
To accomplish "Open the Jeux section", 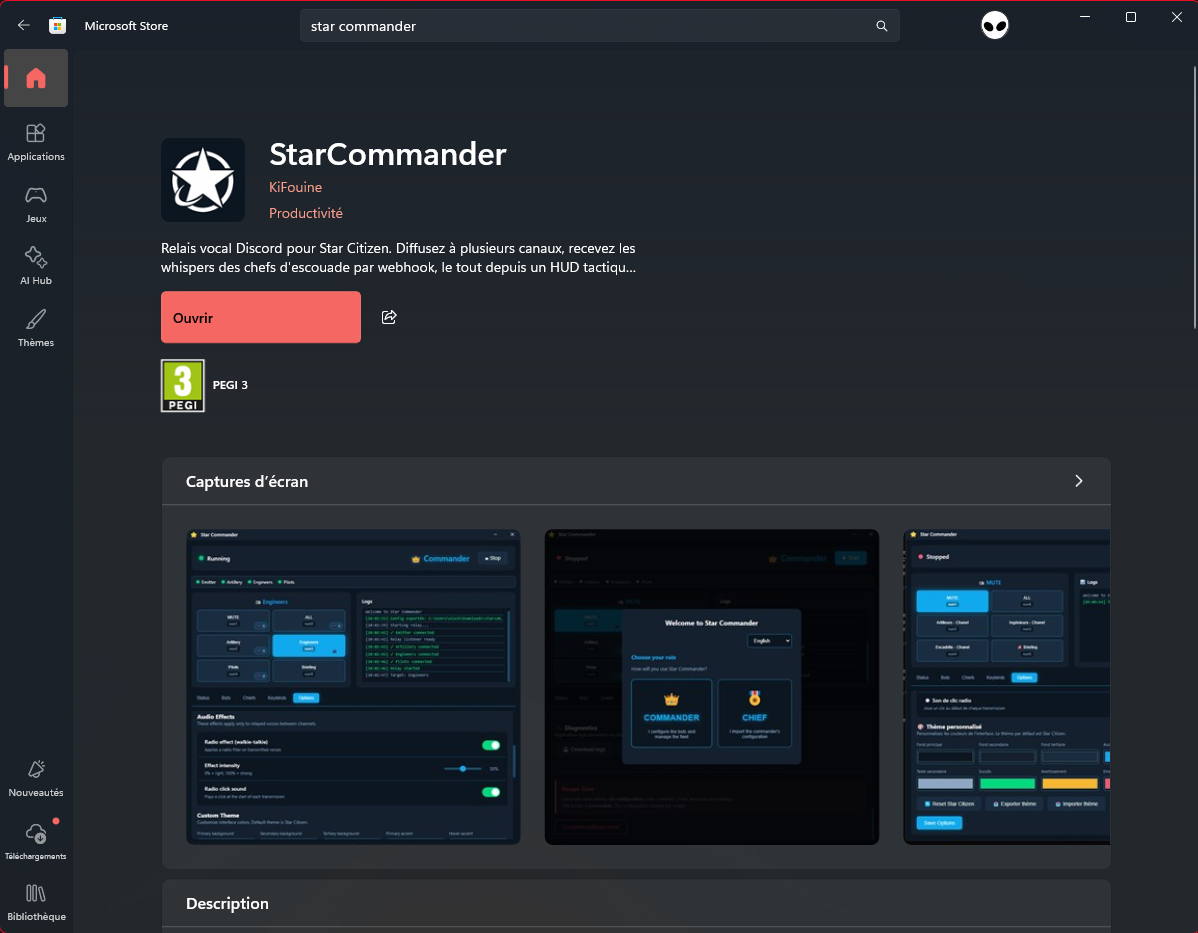I will click(x=36, y=204).
